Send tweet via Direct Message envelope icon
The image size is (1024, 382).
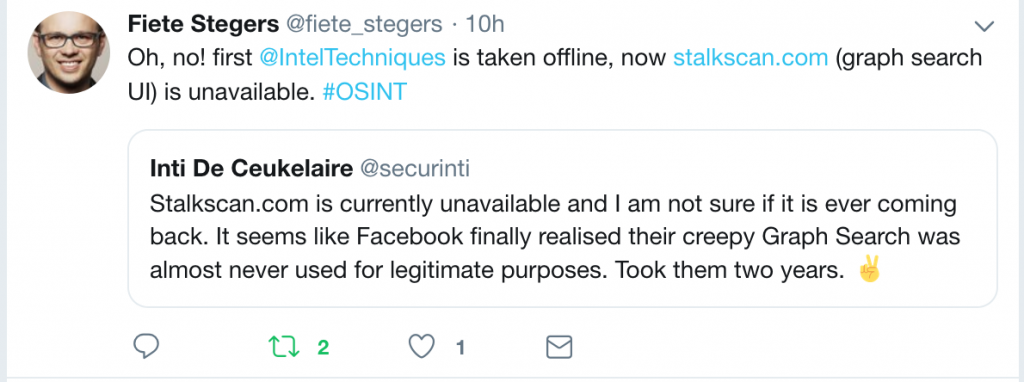(558, 347)
